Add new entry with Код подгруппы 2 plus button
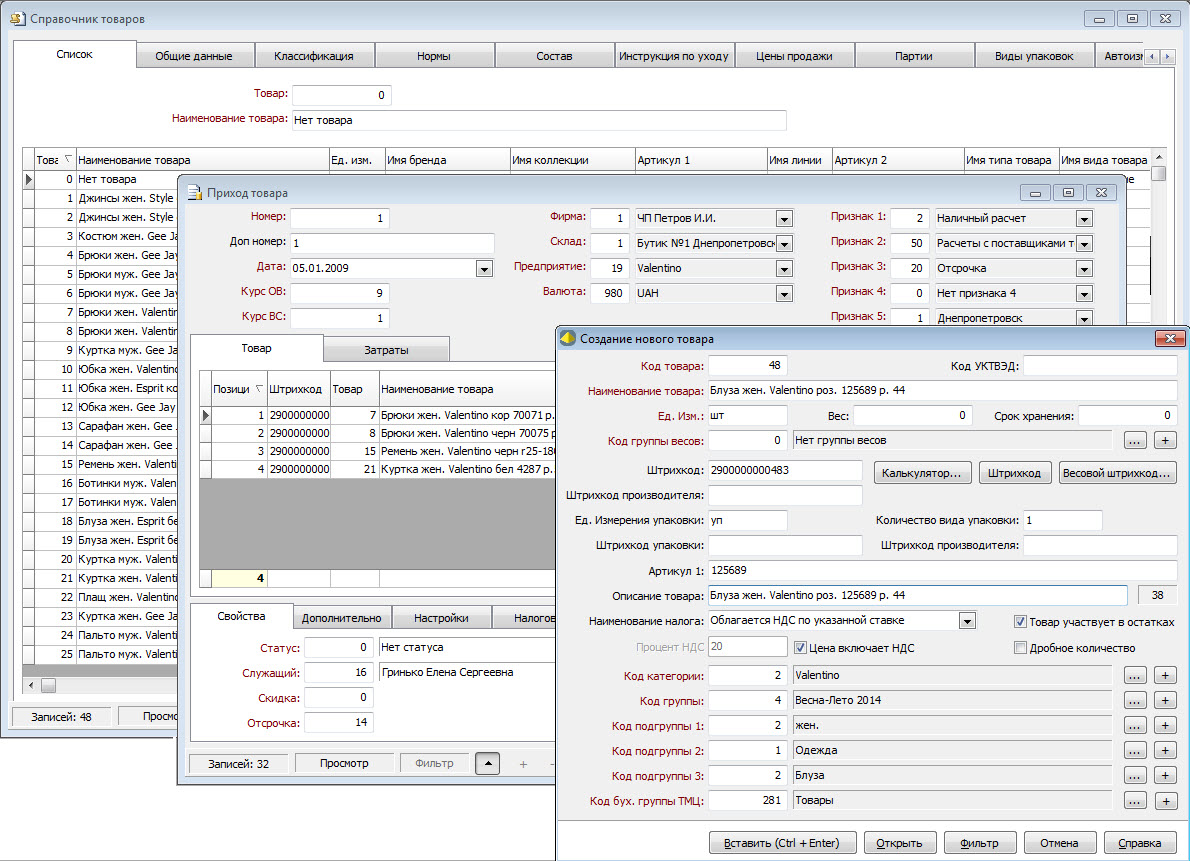Image resolution: width=1190 pixels, height=861 pixels. 1165,750
